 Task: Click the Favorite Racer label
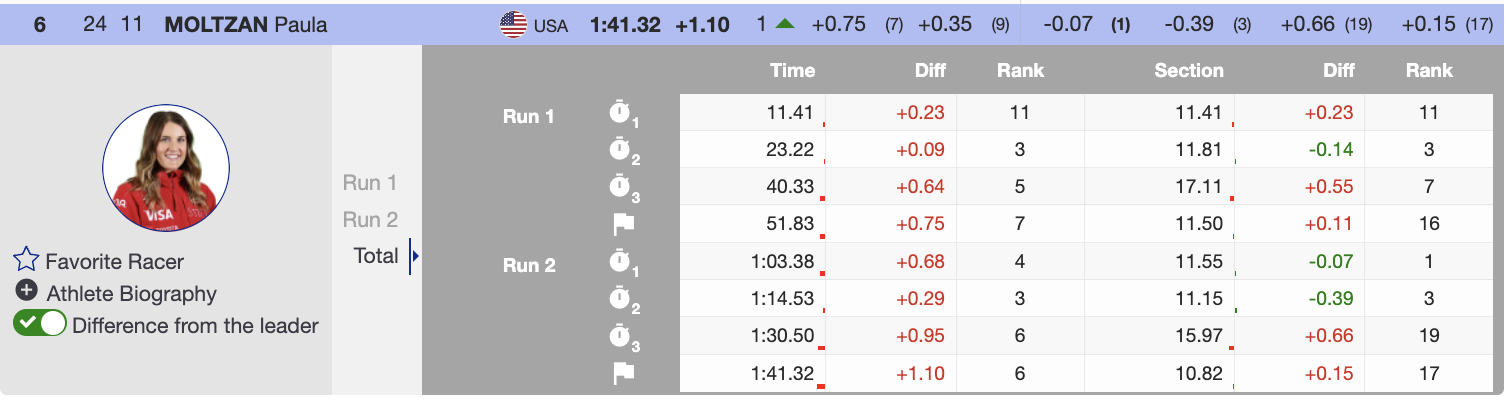pyautogui.click(x=114, y=262)
